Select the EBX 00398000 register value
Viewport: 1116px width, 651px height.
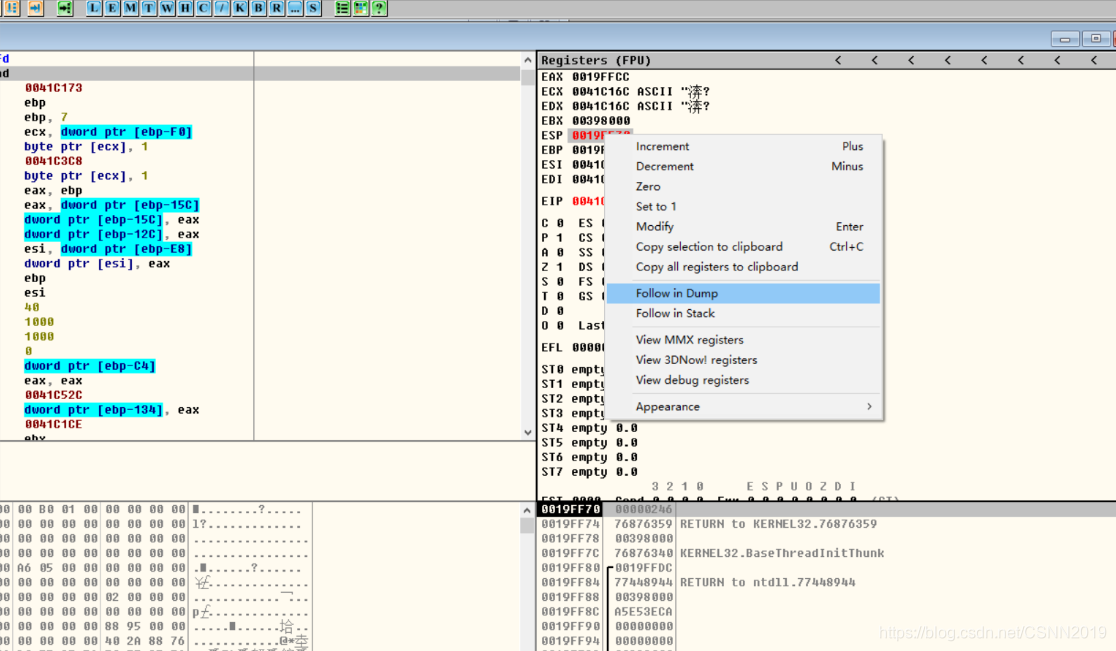point(601,121)
